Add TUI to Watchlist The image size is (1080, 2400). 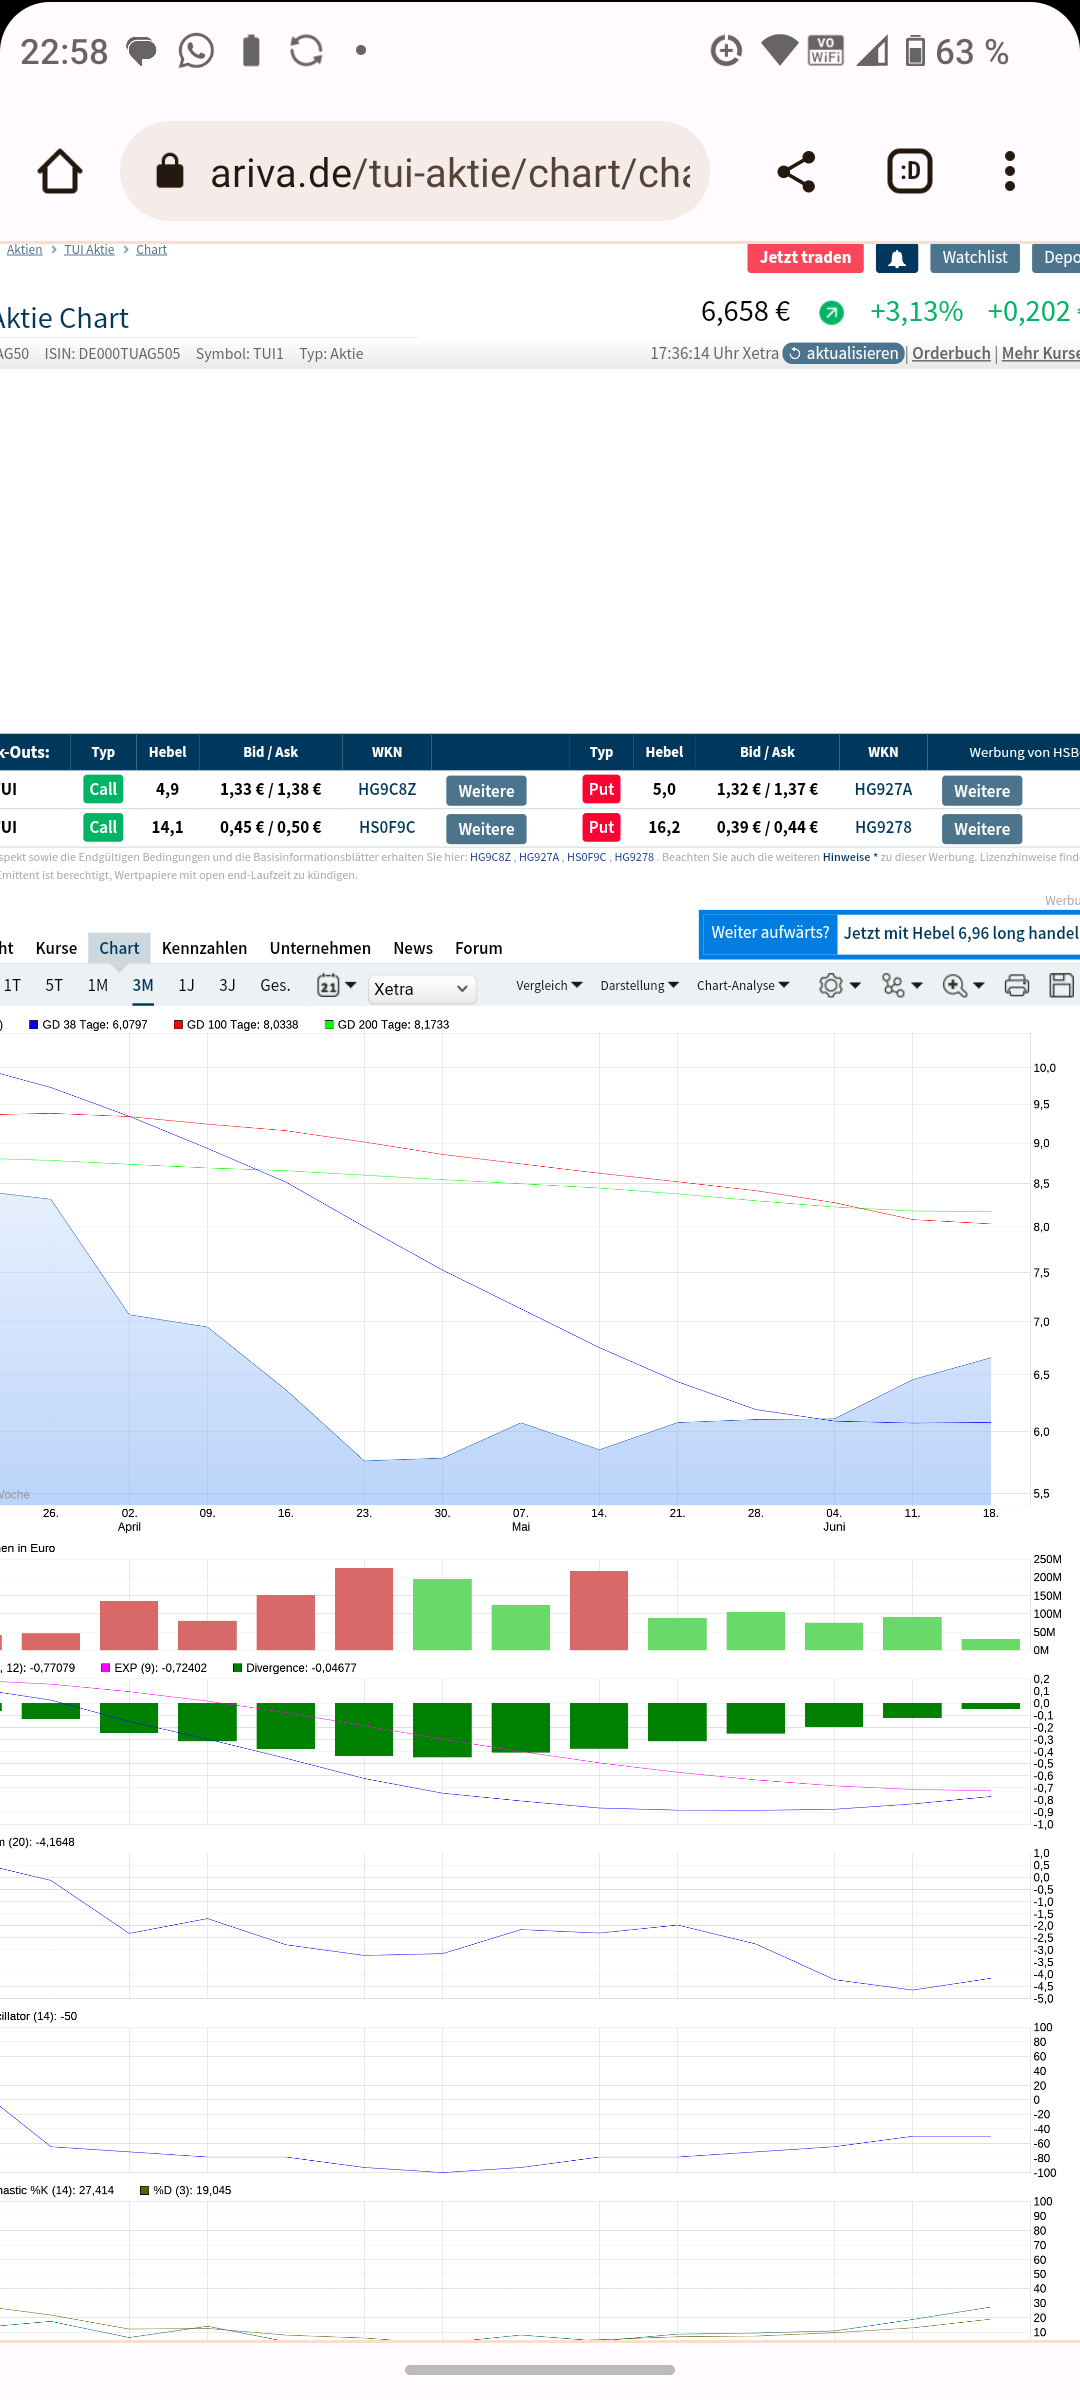pyautogui.click(x=975, y=258)
